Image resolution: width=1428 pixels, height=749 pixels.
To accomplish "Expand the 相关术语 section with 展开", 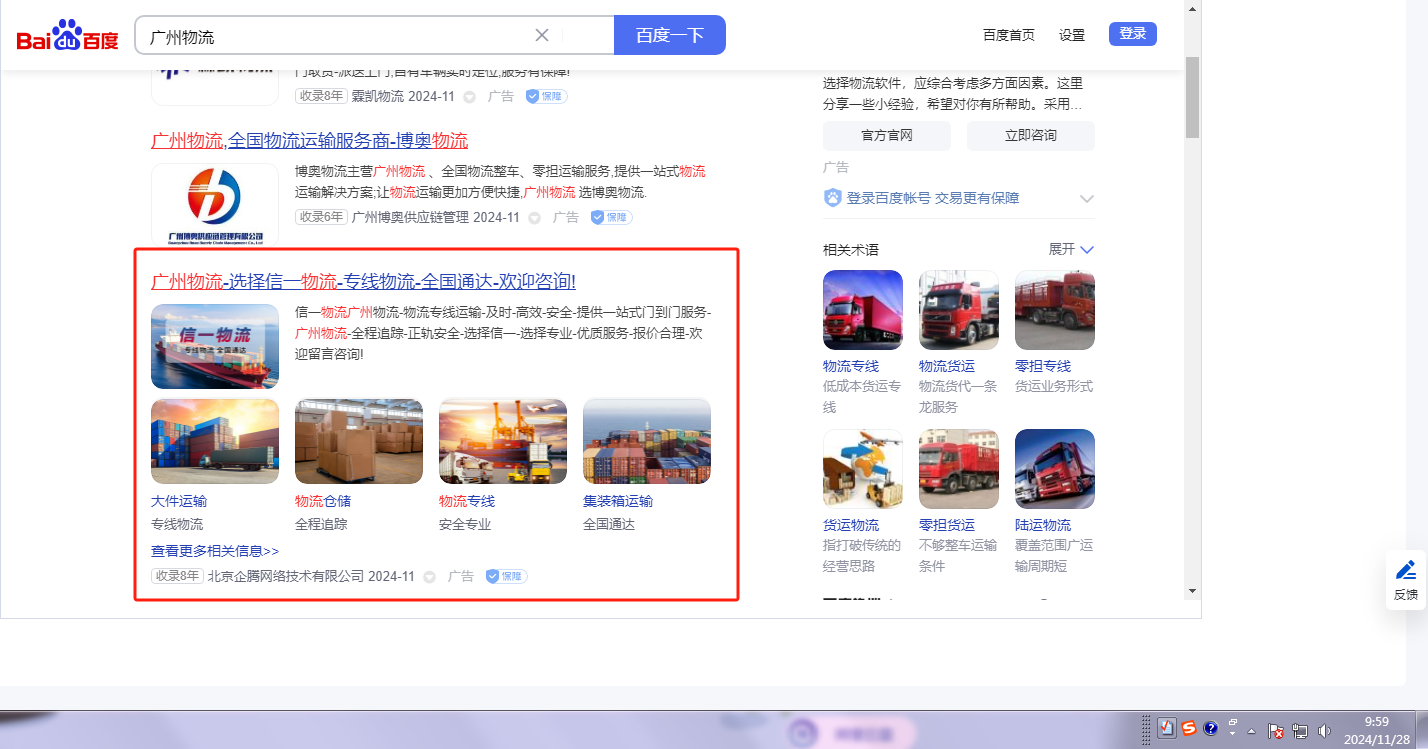I will click(1071, 249).
